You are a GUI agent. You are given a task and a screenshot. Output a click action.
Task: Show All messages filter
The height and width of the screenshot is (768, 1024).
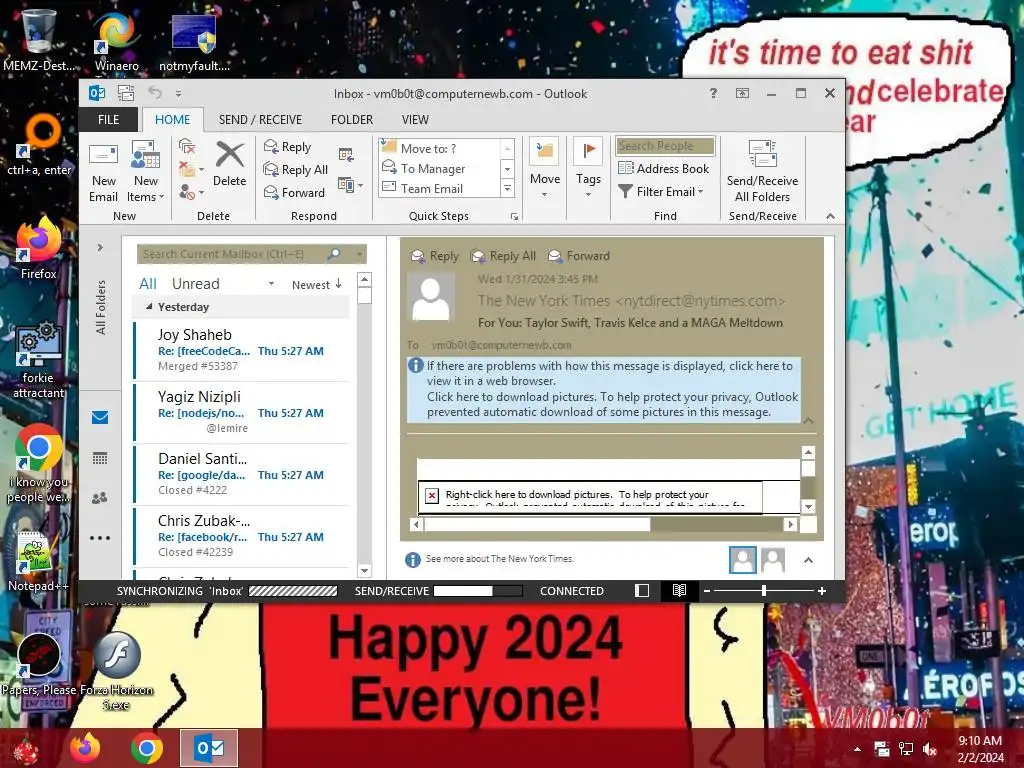pos(148,283)
